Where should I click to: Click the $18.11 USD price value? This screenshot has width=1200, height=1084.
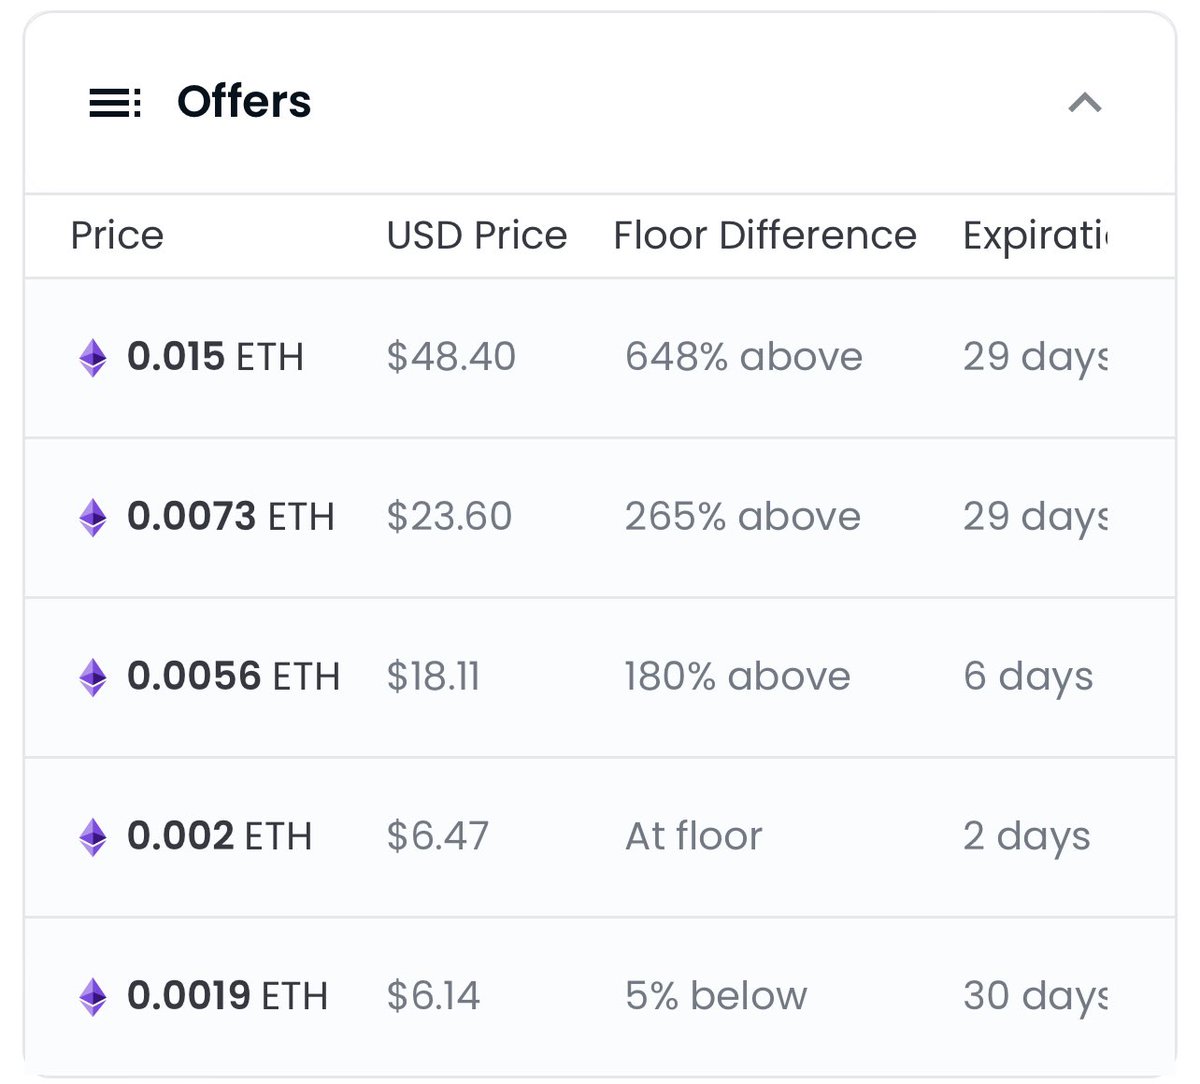point(433,677)
